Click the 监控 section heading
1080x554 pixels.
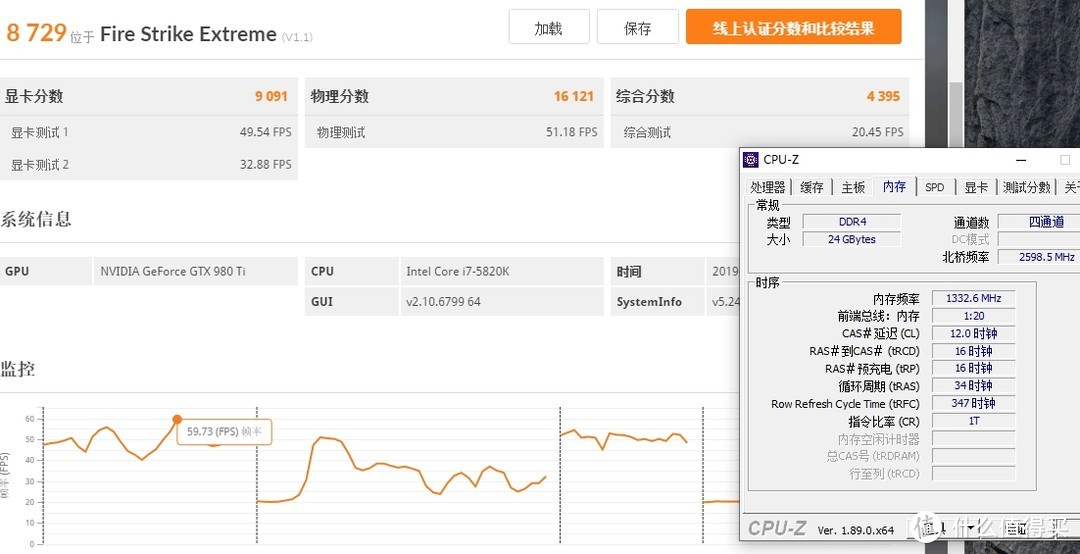pyautogui.click(x=18, y=369)
